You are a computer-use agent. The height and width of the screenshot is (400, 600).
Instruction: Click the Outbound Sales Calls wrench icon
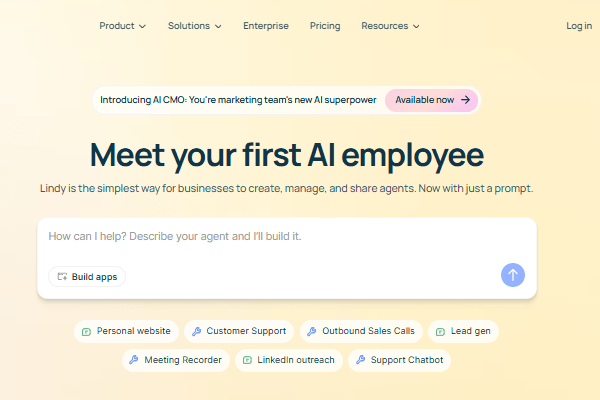pos(312,331)
